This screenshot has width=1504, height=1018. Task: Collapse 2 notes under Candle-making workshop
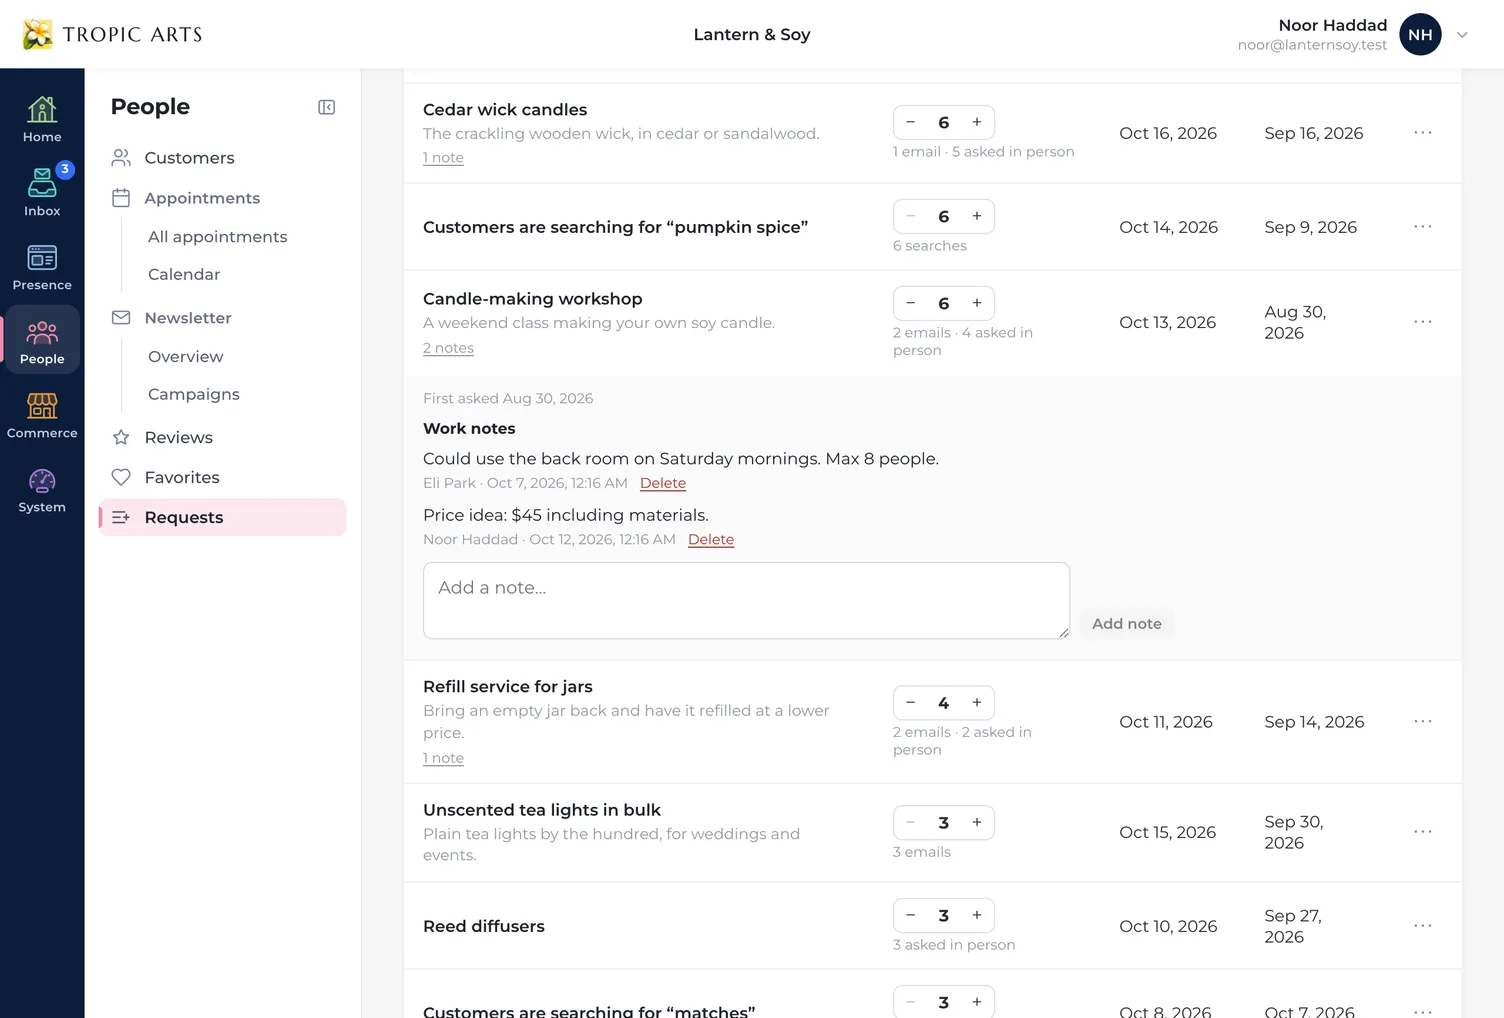(x=448, y=348)
